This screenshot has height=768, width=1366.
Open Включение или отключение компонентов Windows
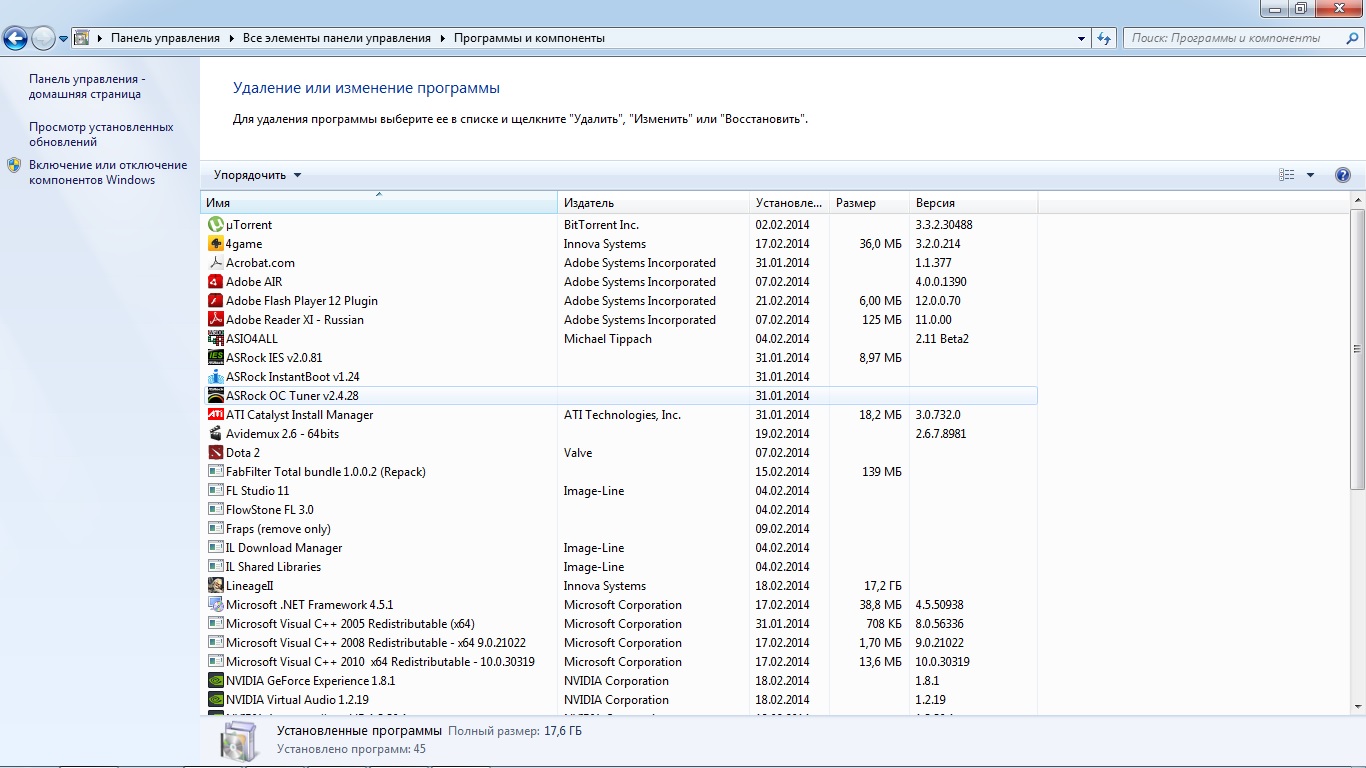point(108,173)
